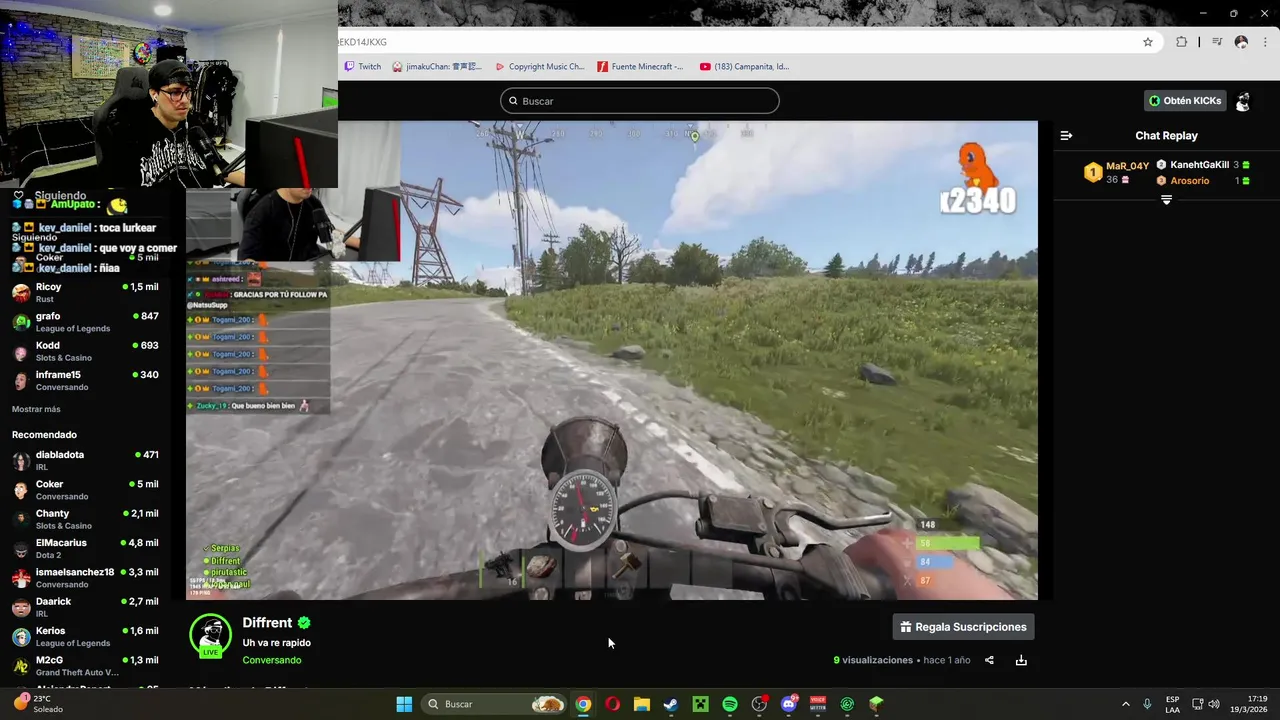This screenshot has height=720, width=1280.
Task: Open Chanty's recommended channel
Action: pos(85,519)
